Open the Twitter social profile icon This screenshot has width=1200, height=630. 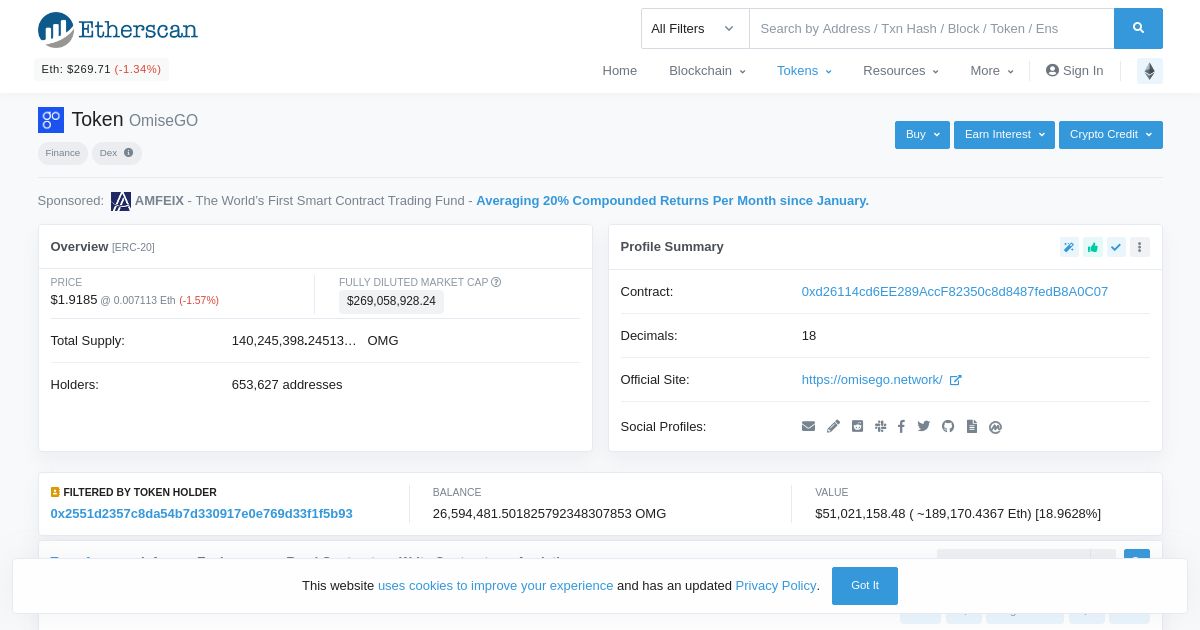923,426
